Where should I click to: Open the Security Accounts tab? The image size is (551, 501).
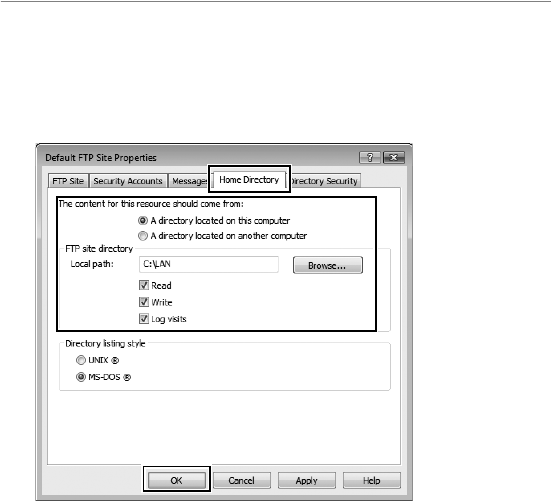[128, 181]
